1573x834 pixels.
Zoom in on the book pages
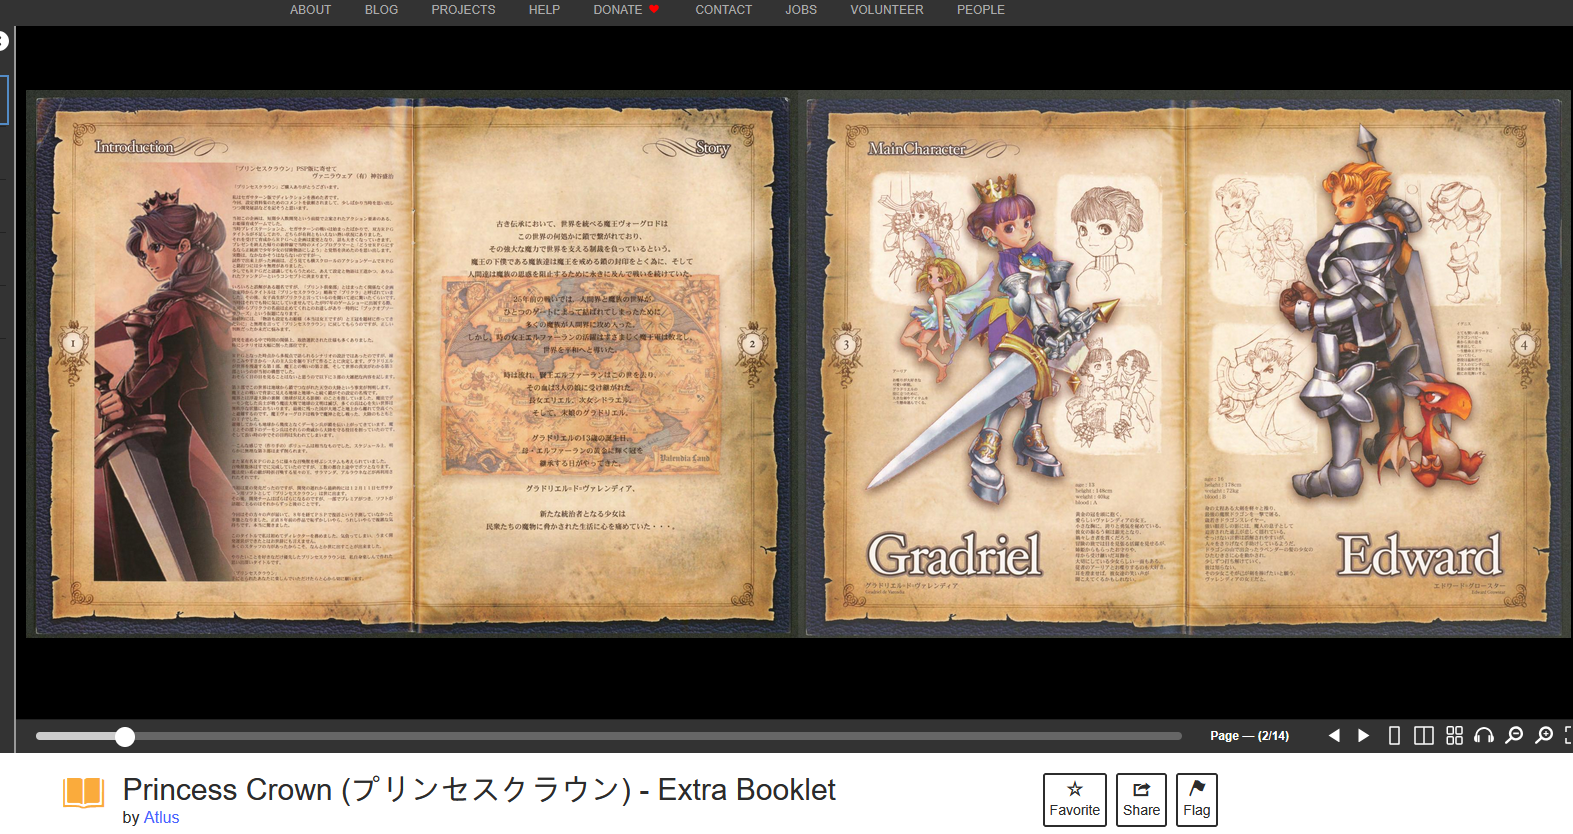[1544, 736]
